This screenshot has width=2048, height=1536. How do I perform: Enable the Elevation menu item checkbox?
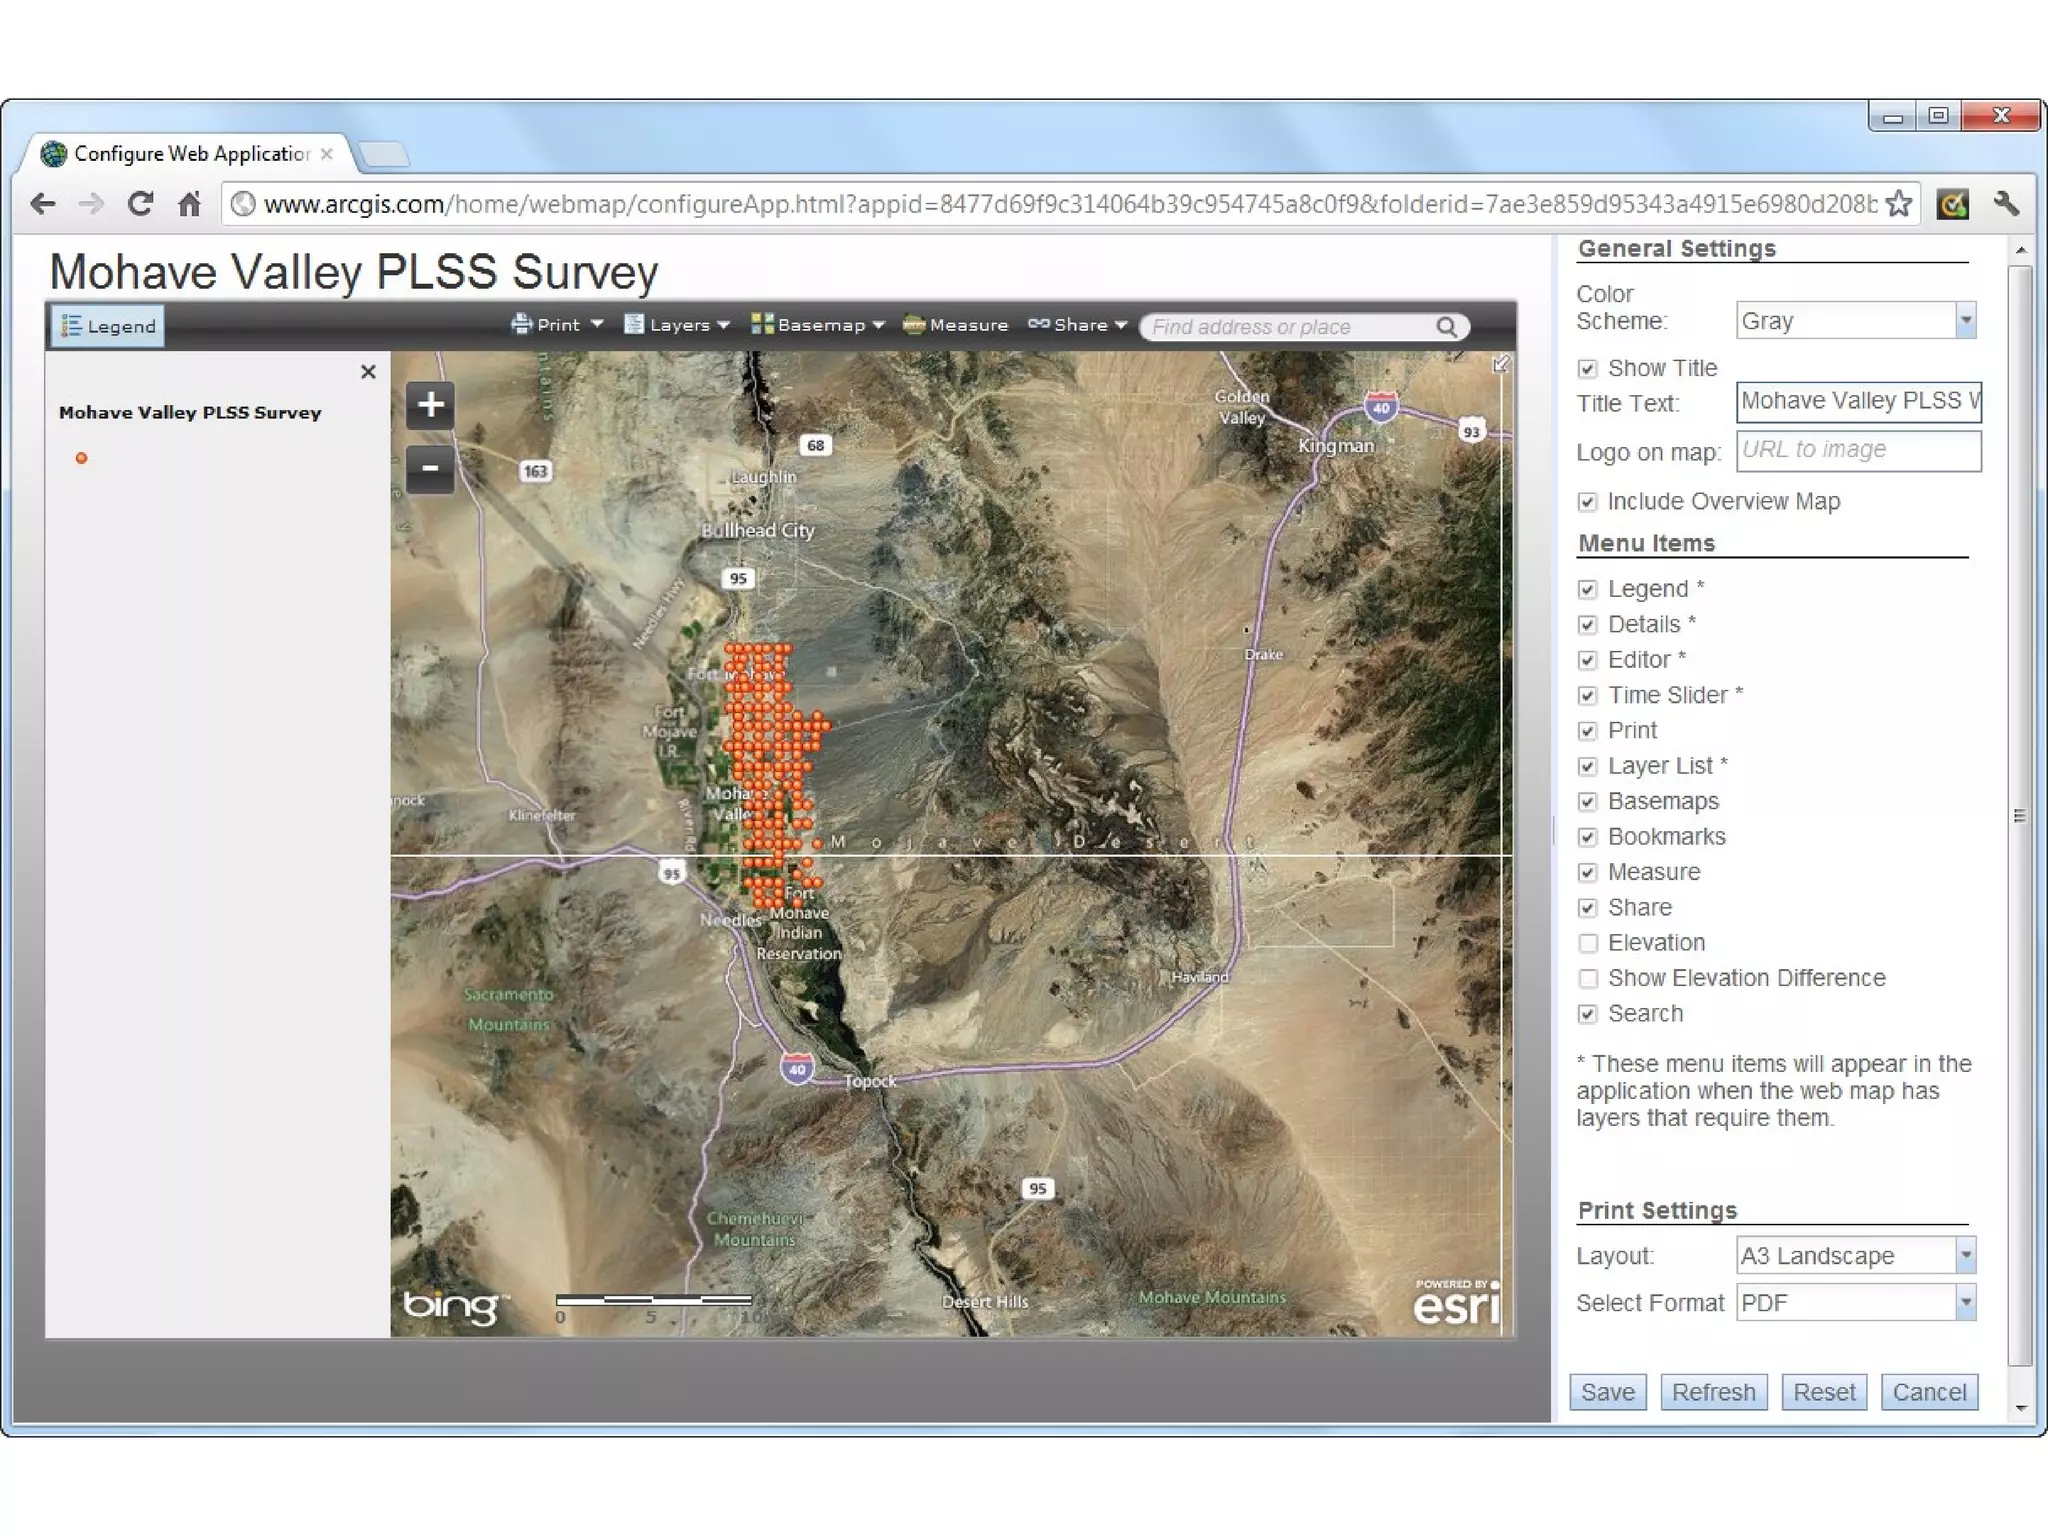pos(1587,943)
